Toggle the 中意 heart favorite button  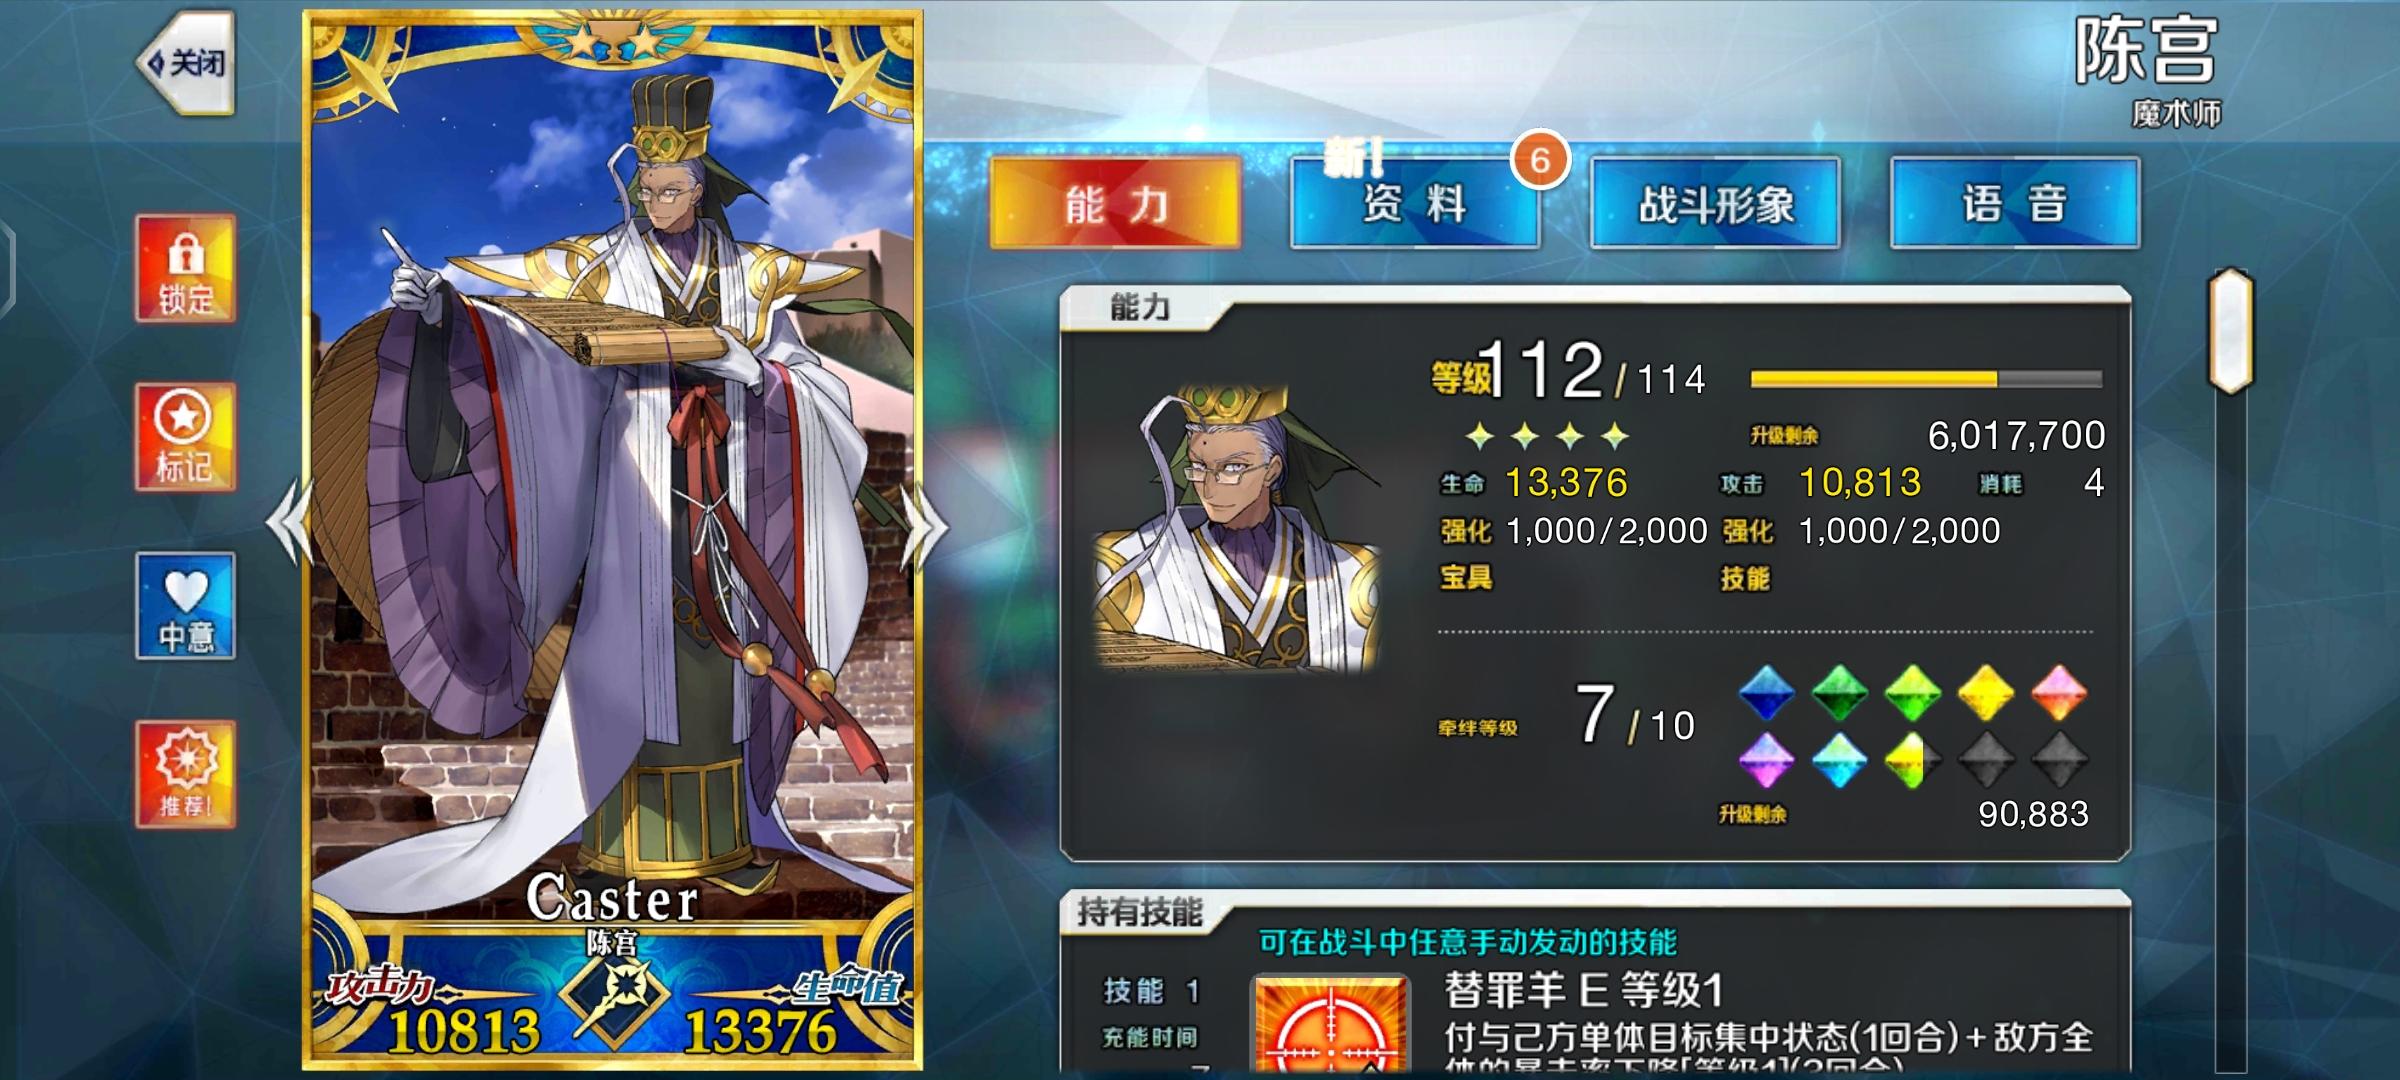[186, 605]
